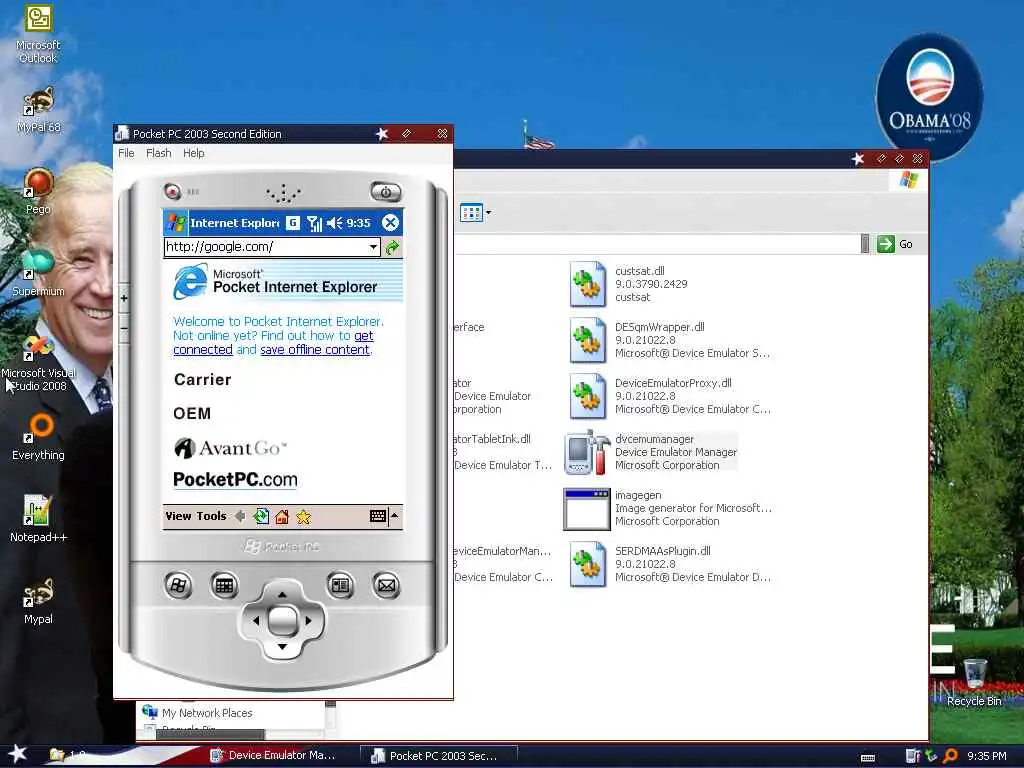Click Microsoft Visual Studio 2008 desktop icon
The width and height of the screenshot is (1024, 768).
click(x=38, y=363)
